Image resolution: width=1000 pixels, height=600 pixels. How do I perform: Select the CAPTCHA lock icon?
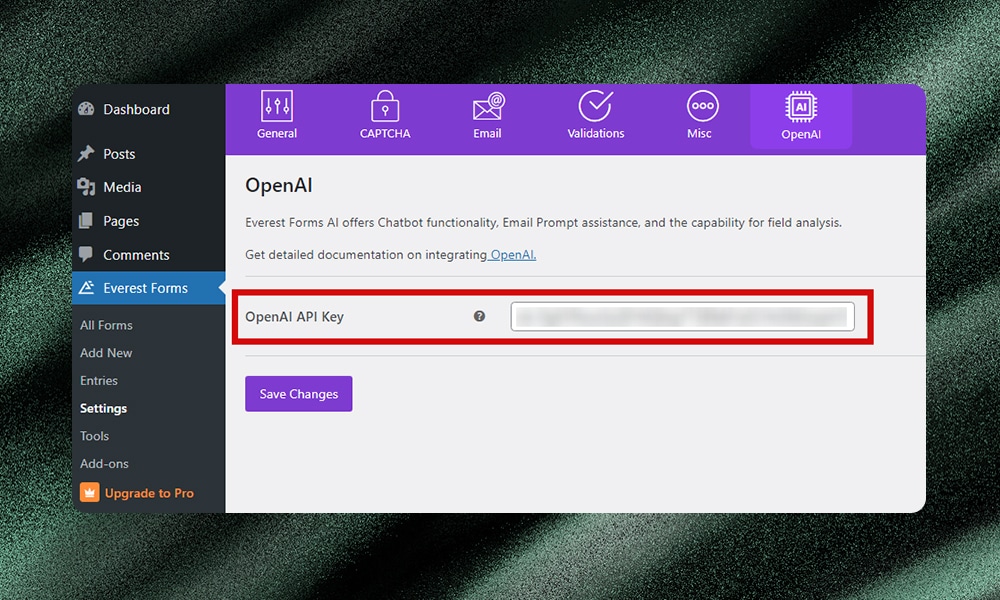[x=384, y=108]
